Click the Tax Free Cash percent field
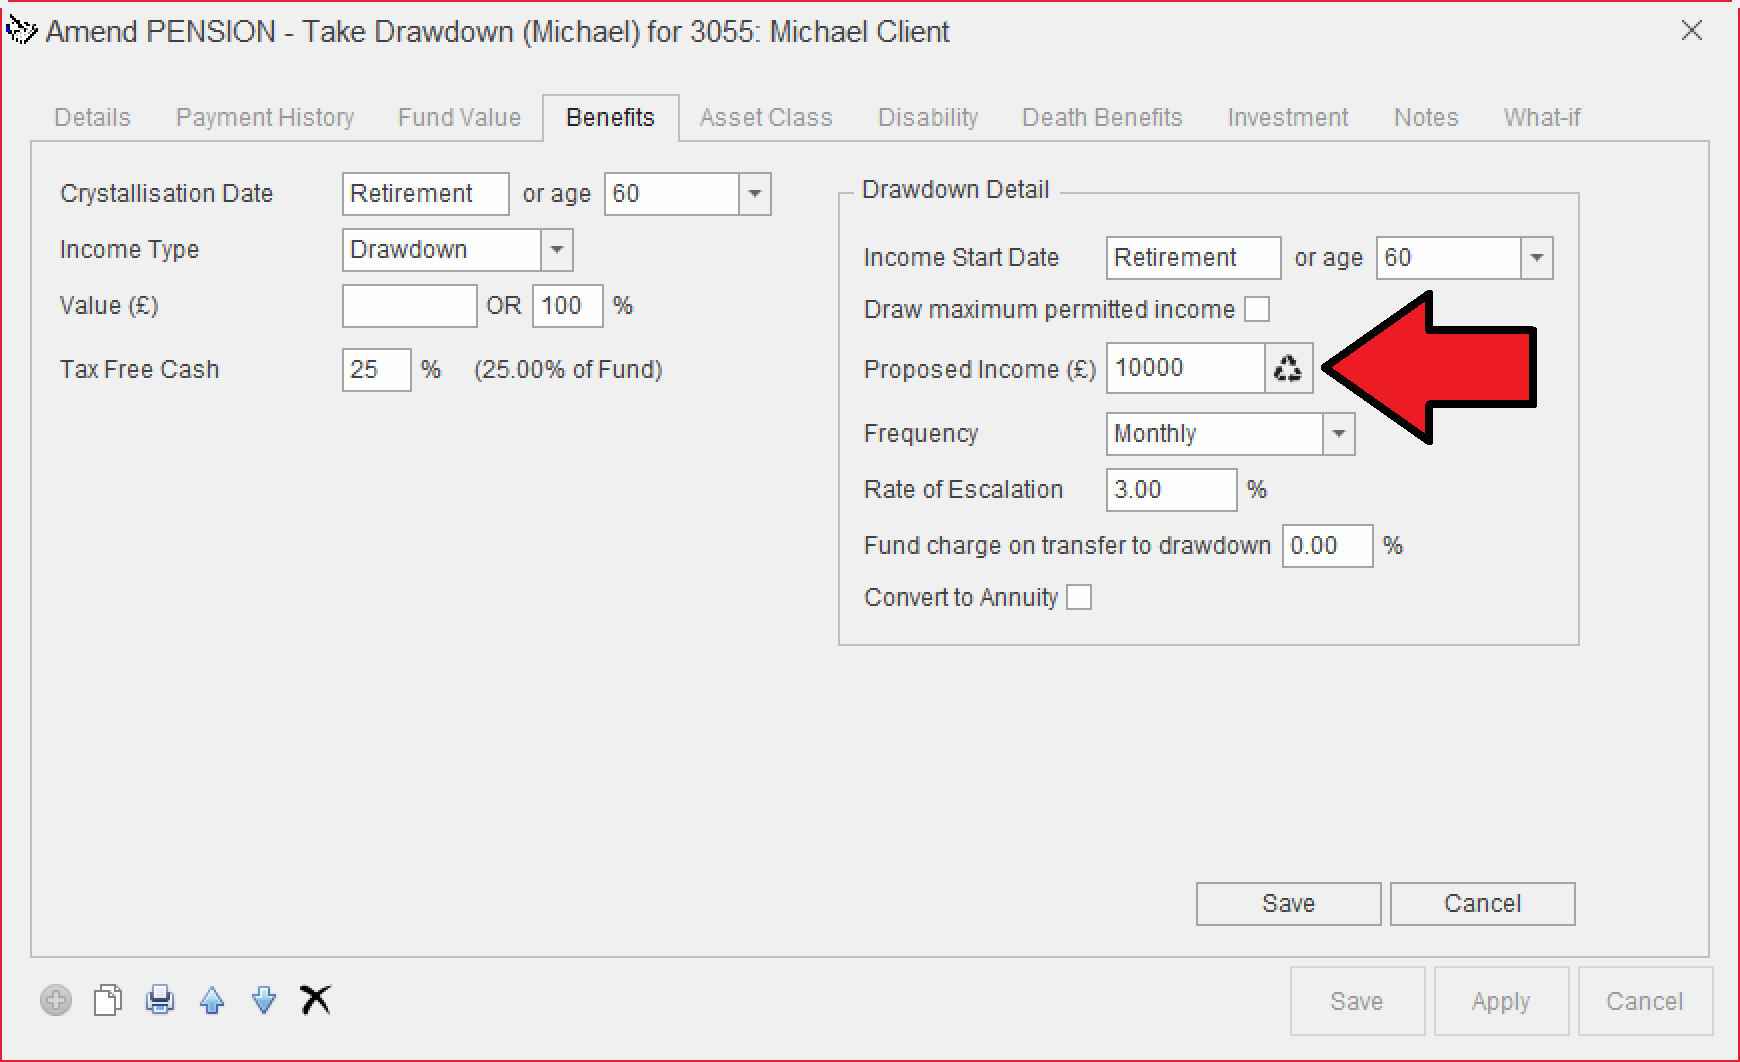The image size is (1740, 1062). tap(377, 369)
